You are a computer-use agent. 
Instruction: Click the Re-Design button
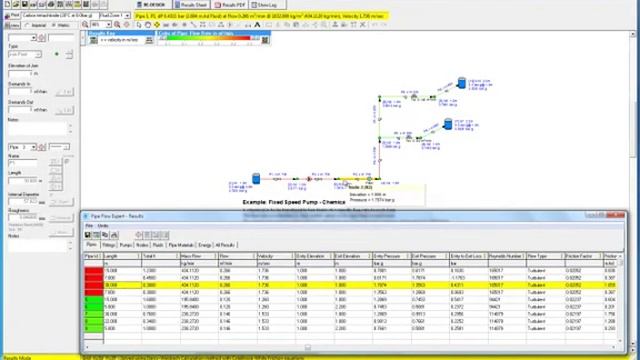click(151, 5)
